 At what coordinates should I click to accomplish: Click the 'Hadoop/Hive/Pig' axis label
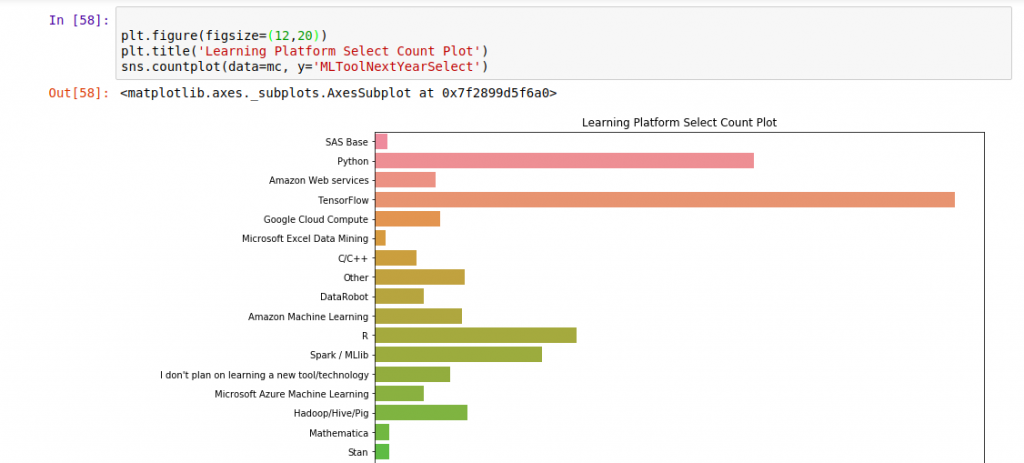331,413
